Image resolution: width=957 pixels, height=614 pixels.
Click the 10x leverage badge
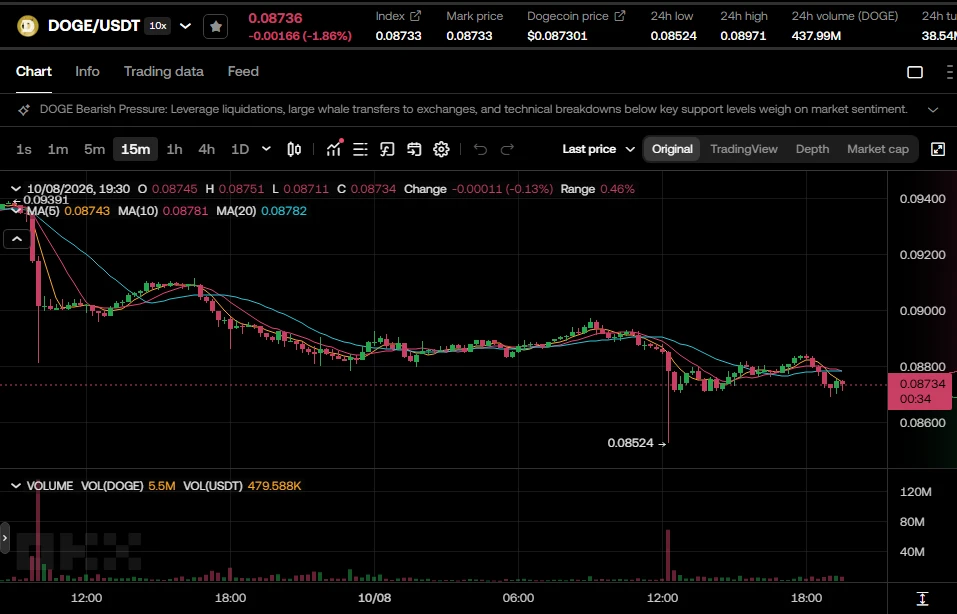[158, 26]
